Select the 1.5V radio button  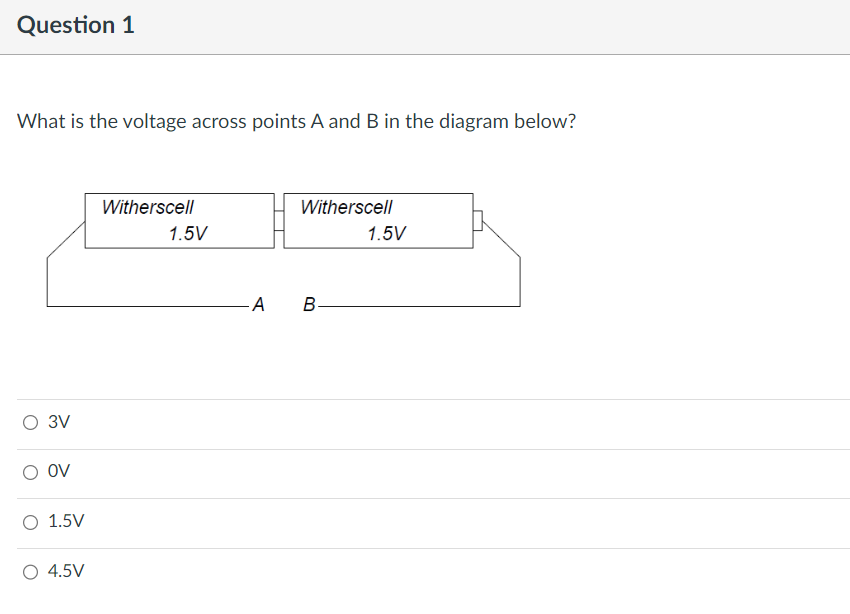pyautogui.click(x=29, y=521)
